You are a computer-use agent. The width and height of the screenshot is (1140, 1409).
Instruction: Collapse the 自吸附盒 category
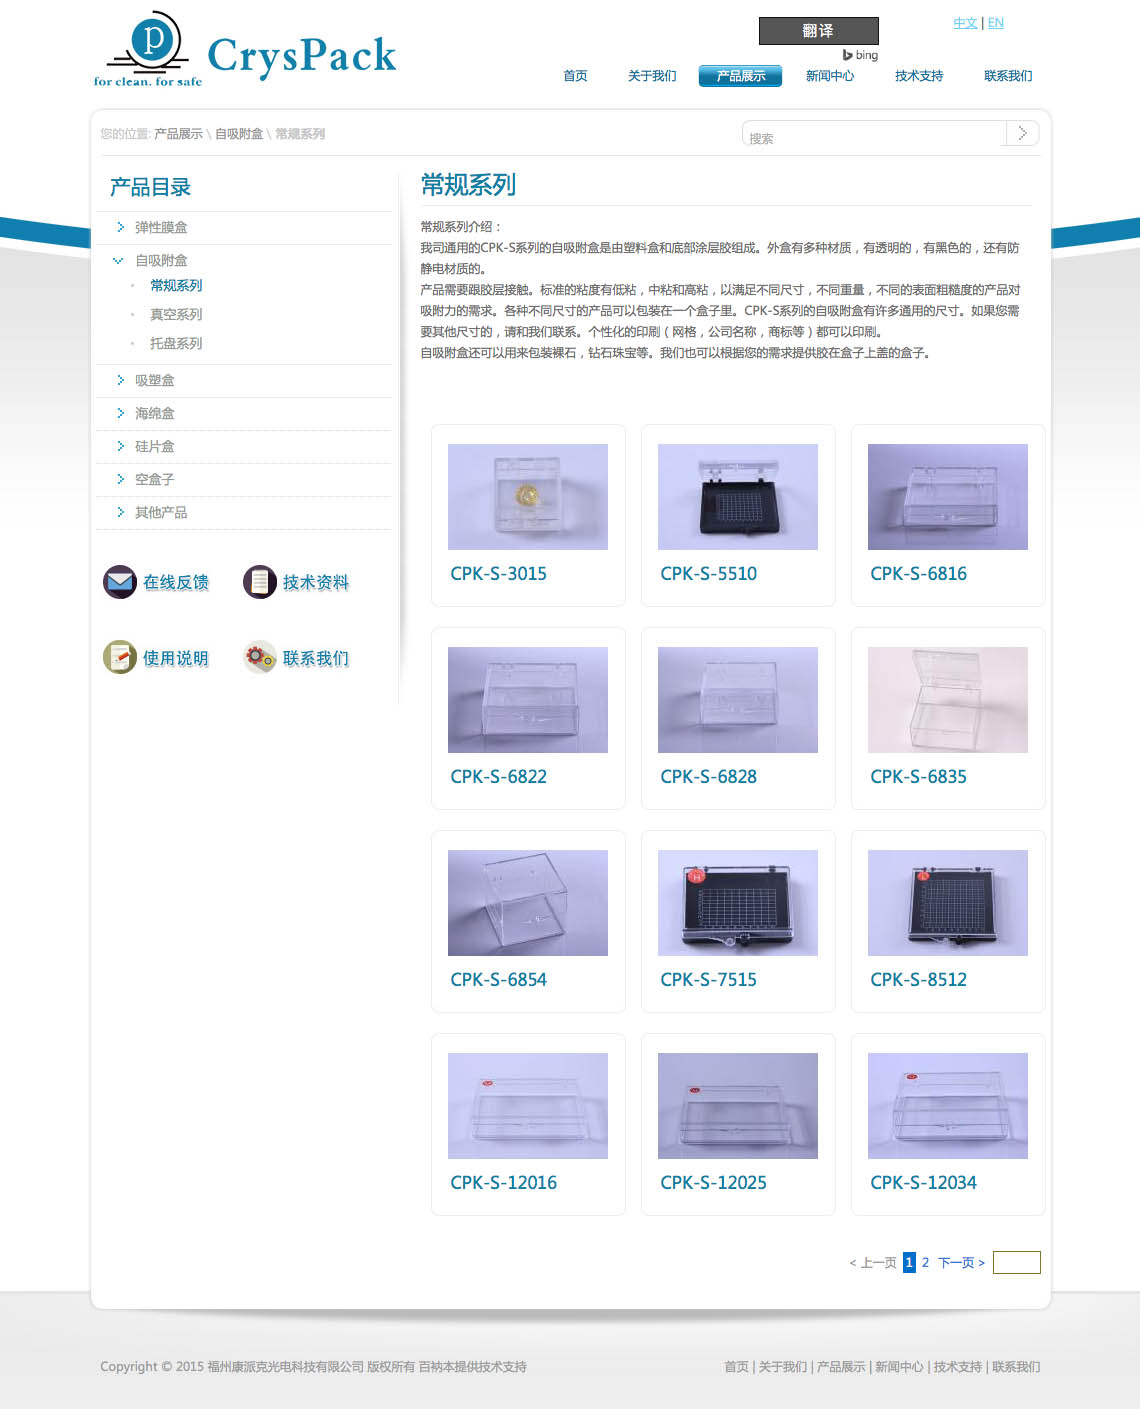[160, 260]
